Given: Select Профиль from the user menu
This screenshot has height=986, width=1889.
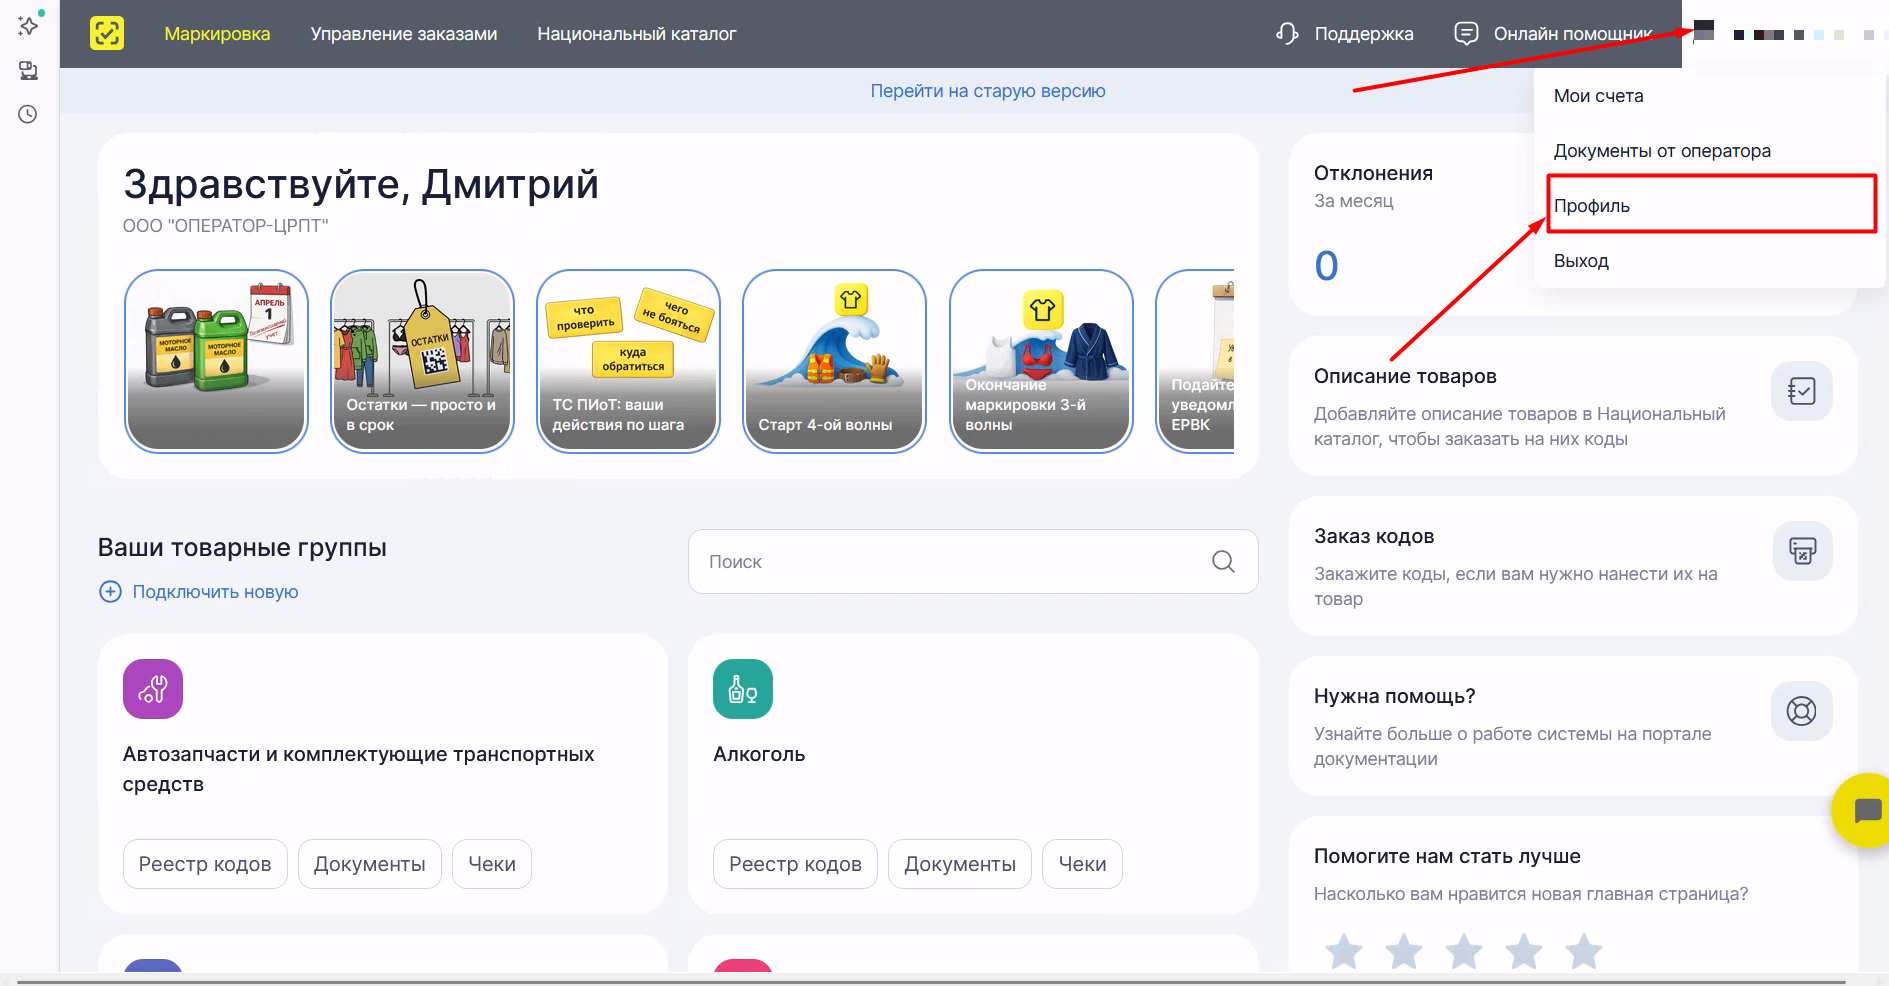Looking at the screenshot, I should [x=1591, y=206].
